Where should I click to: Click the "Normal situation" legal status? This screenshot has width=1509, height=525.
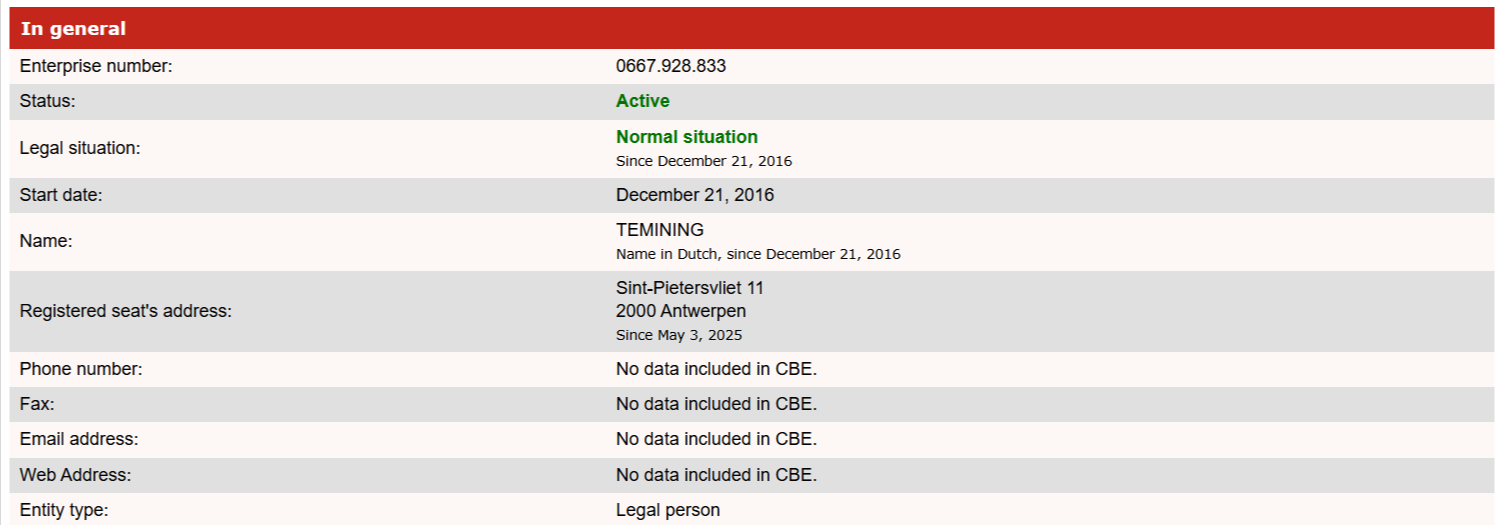pyautogui.click(x=687, y=137)
